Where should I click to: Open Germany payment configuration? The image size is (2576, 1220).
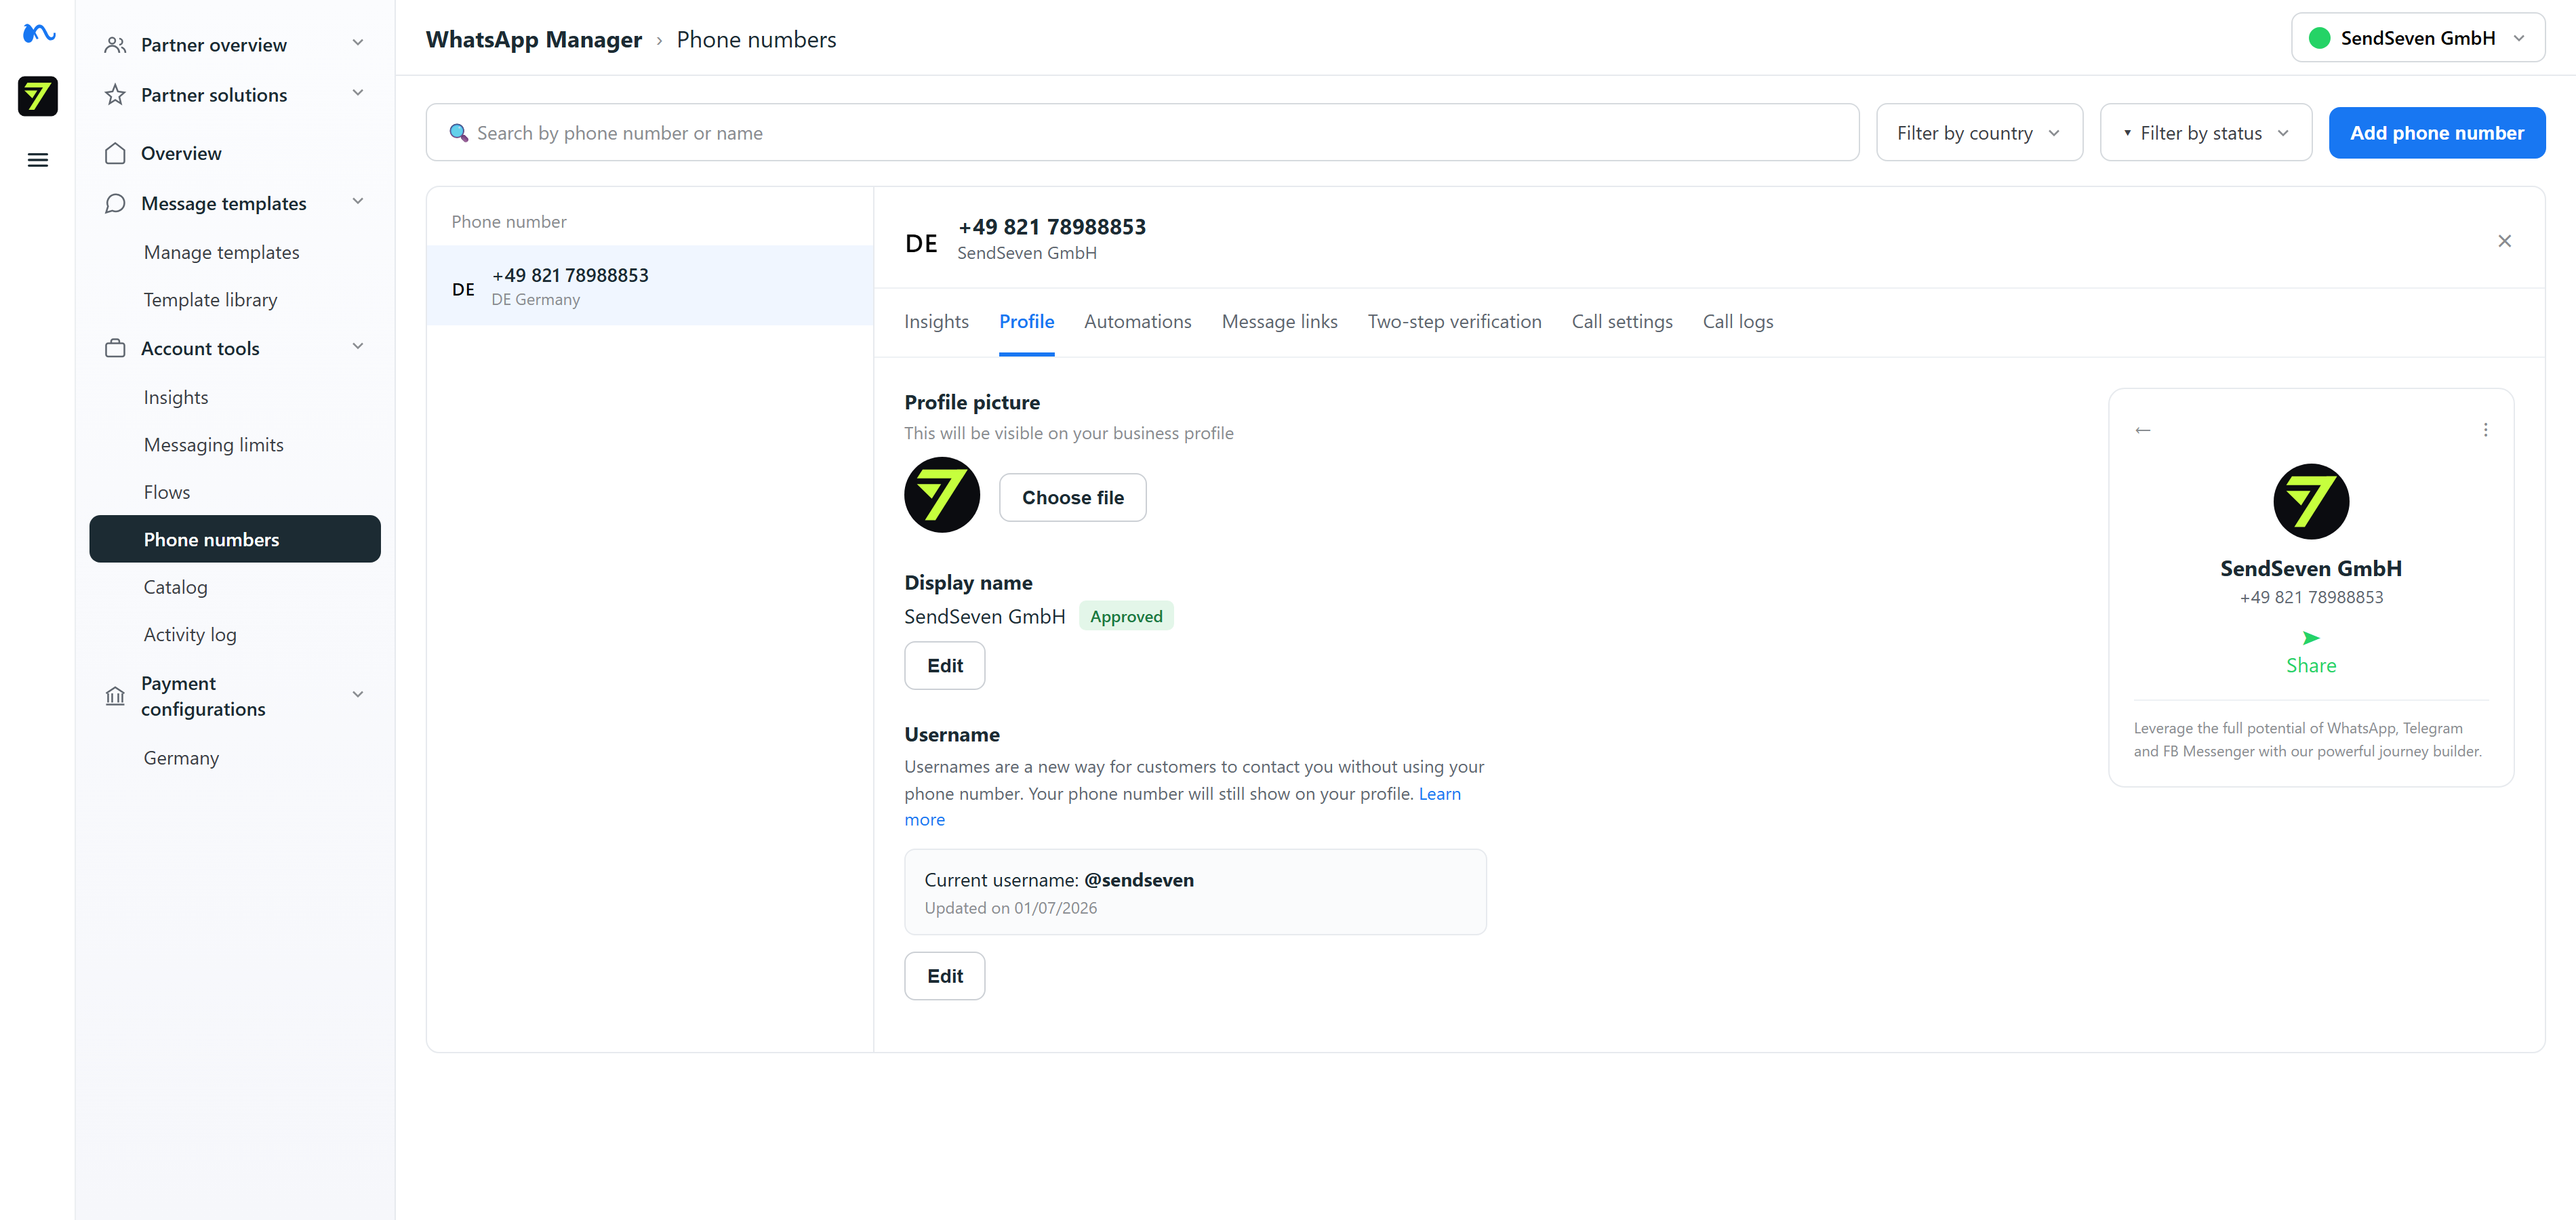tap(181, 758)
